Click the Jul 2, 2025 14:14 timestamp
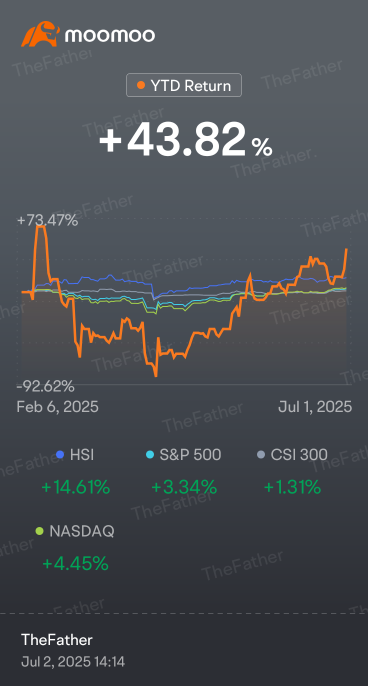Screen dimensions: 368x686 (x=73, y=662)
